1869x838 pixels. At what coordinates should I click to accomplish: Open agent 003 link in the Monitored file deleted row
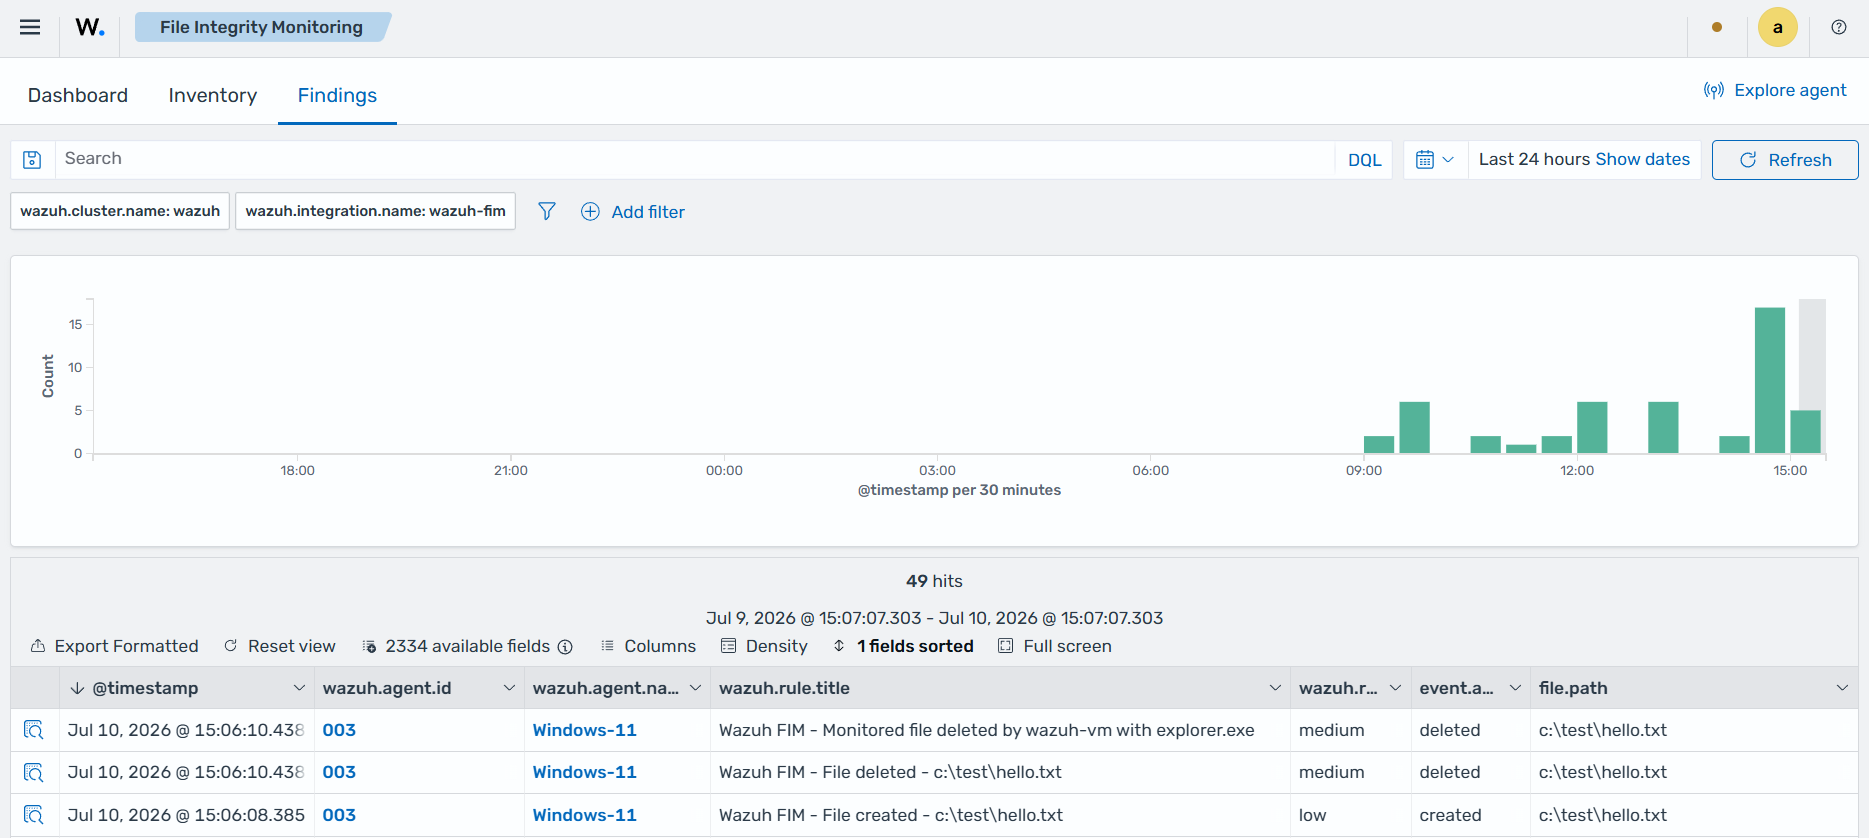(x=339, y=730)
